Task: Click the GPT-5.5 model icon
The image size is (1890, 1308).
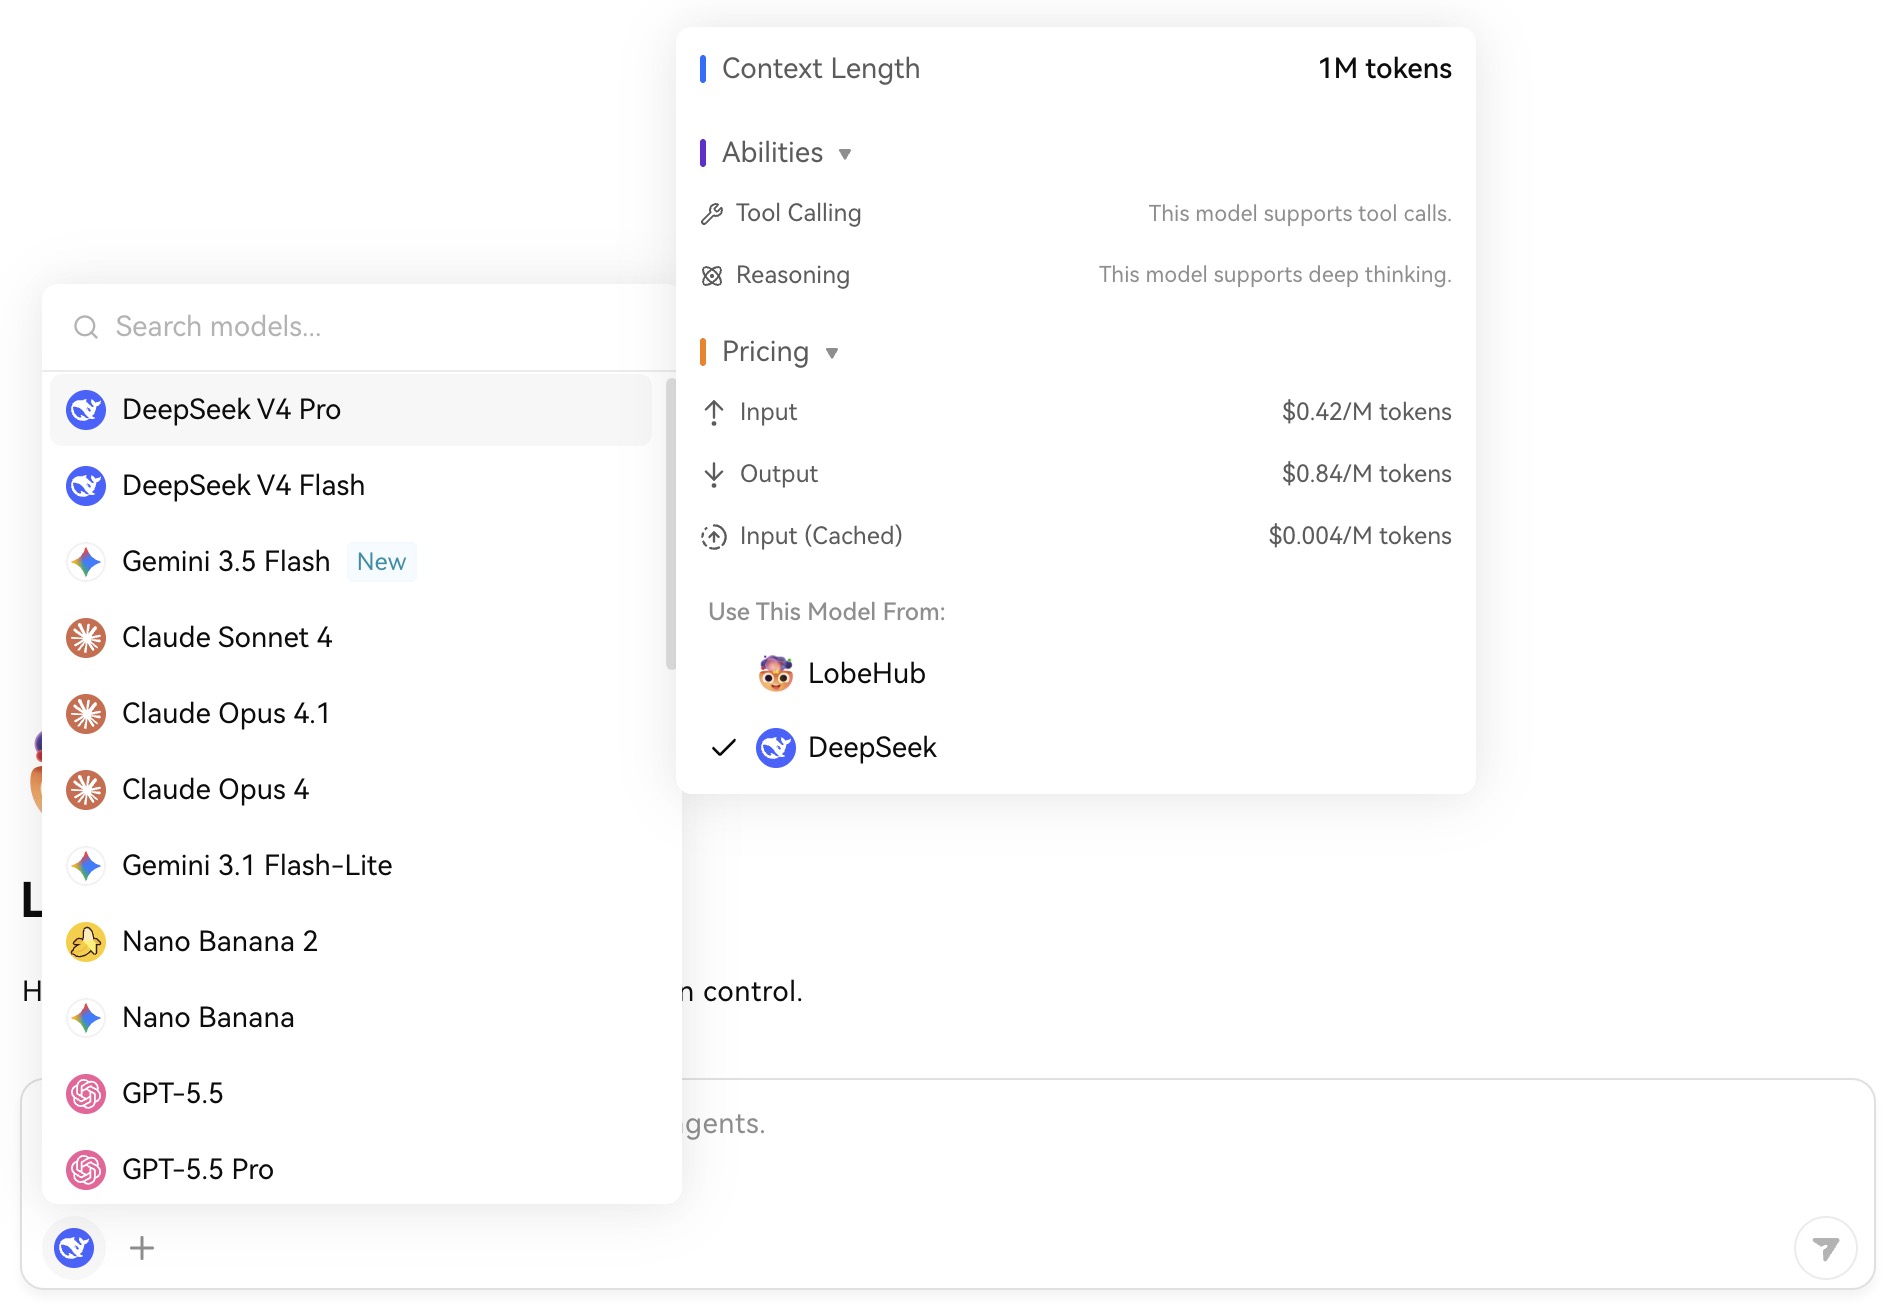Action: (x=86, y=1094)
